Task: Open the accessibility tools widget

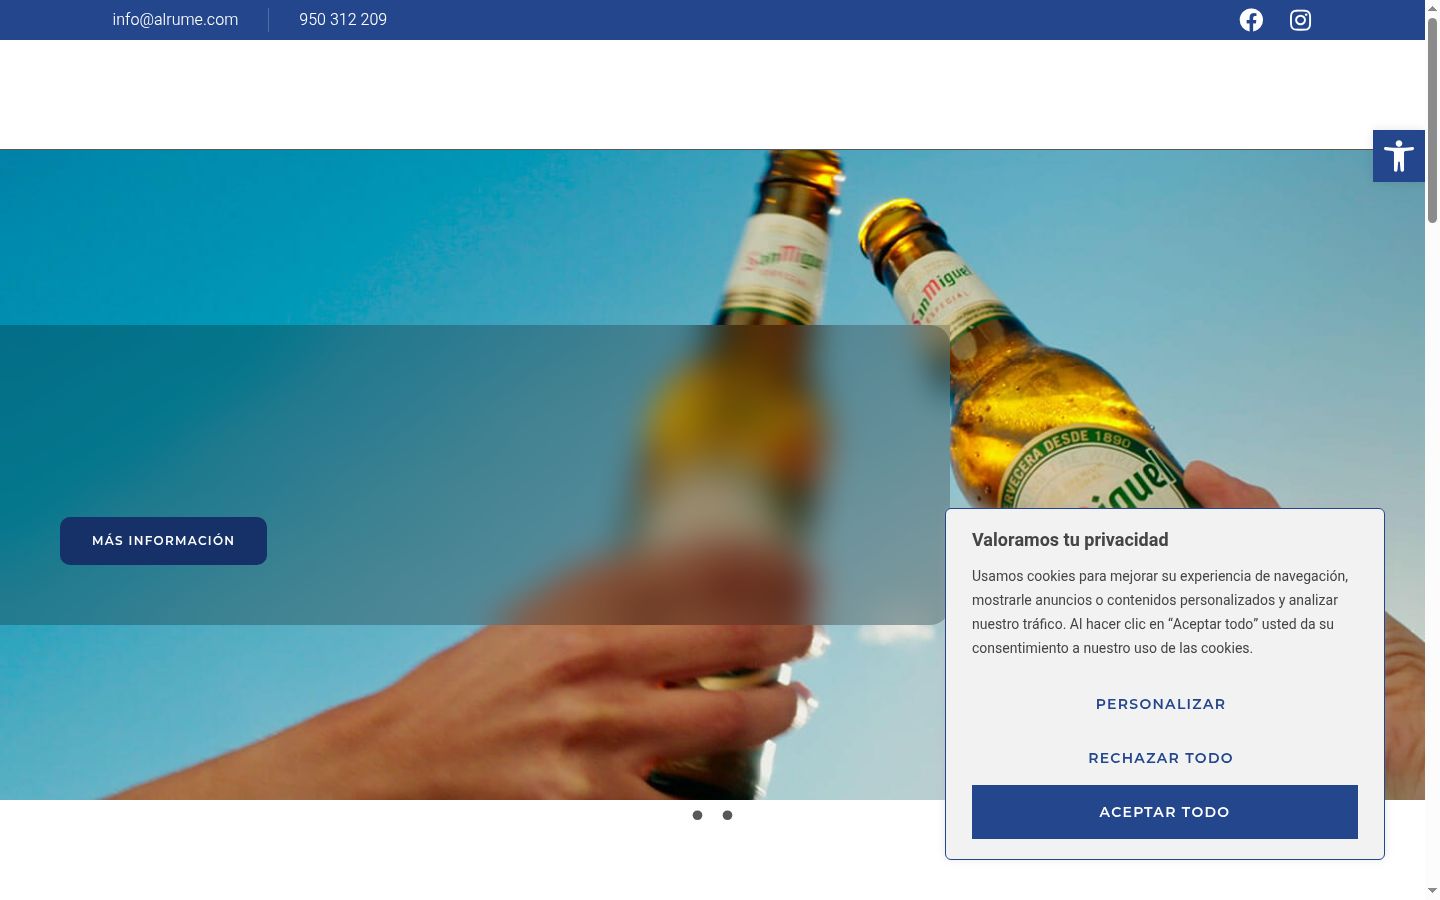Action: click(x=1398, y=156)
